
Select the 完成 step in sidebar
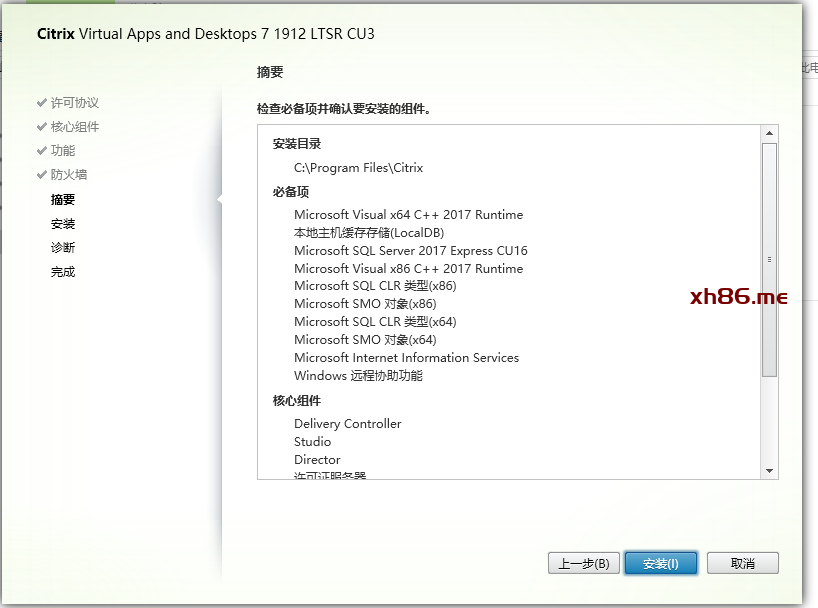coord(63,272)
